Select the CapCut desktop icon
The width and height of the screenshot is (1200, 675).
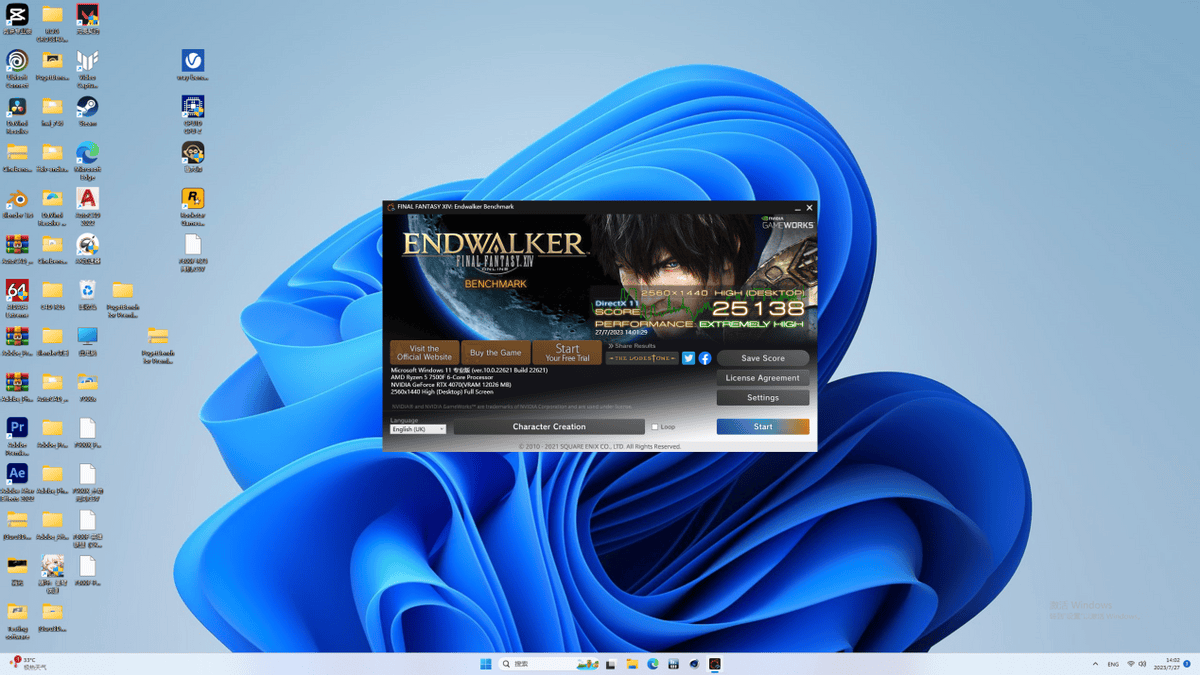pyautogui.click(x=17, y=18)
